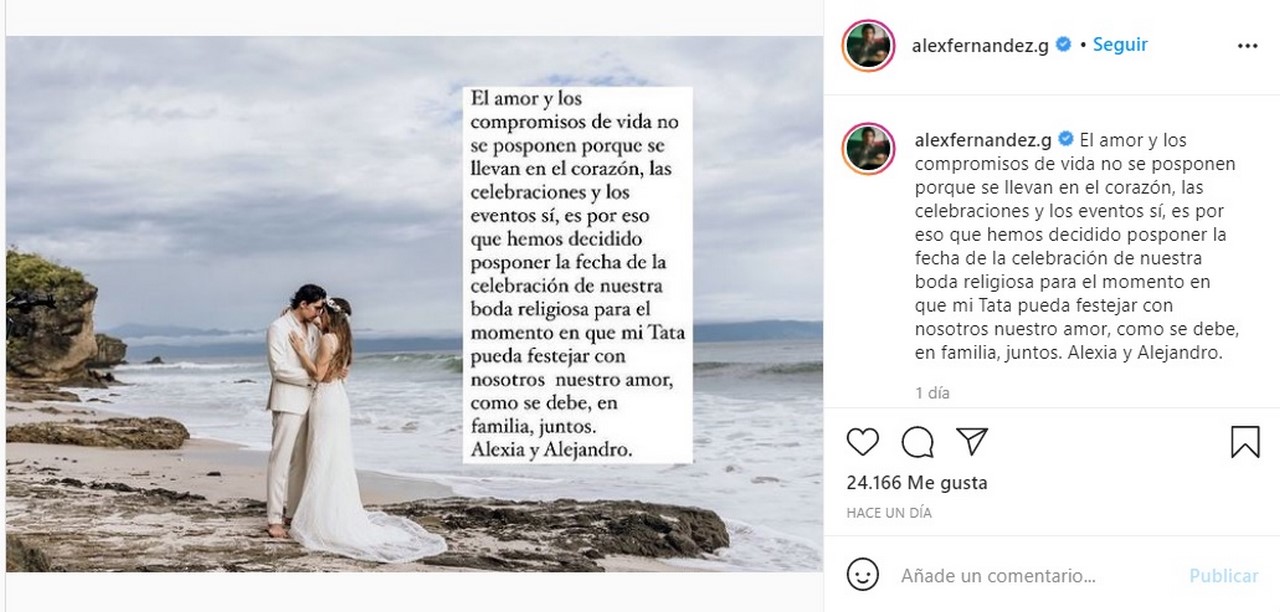Viewport: 1280px width, 612px height.
Task: Click the 1 día caption timestamp
Action: (x=932, y=393)
